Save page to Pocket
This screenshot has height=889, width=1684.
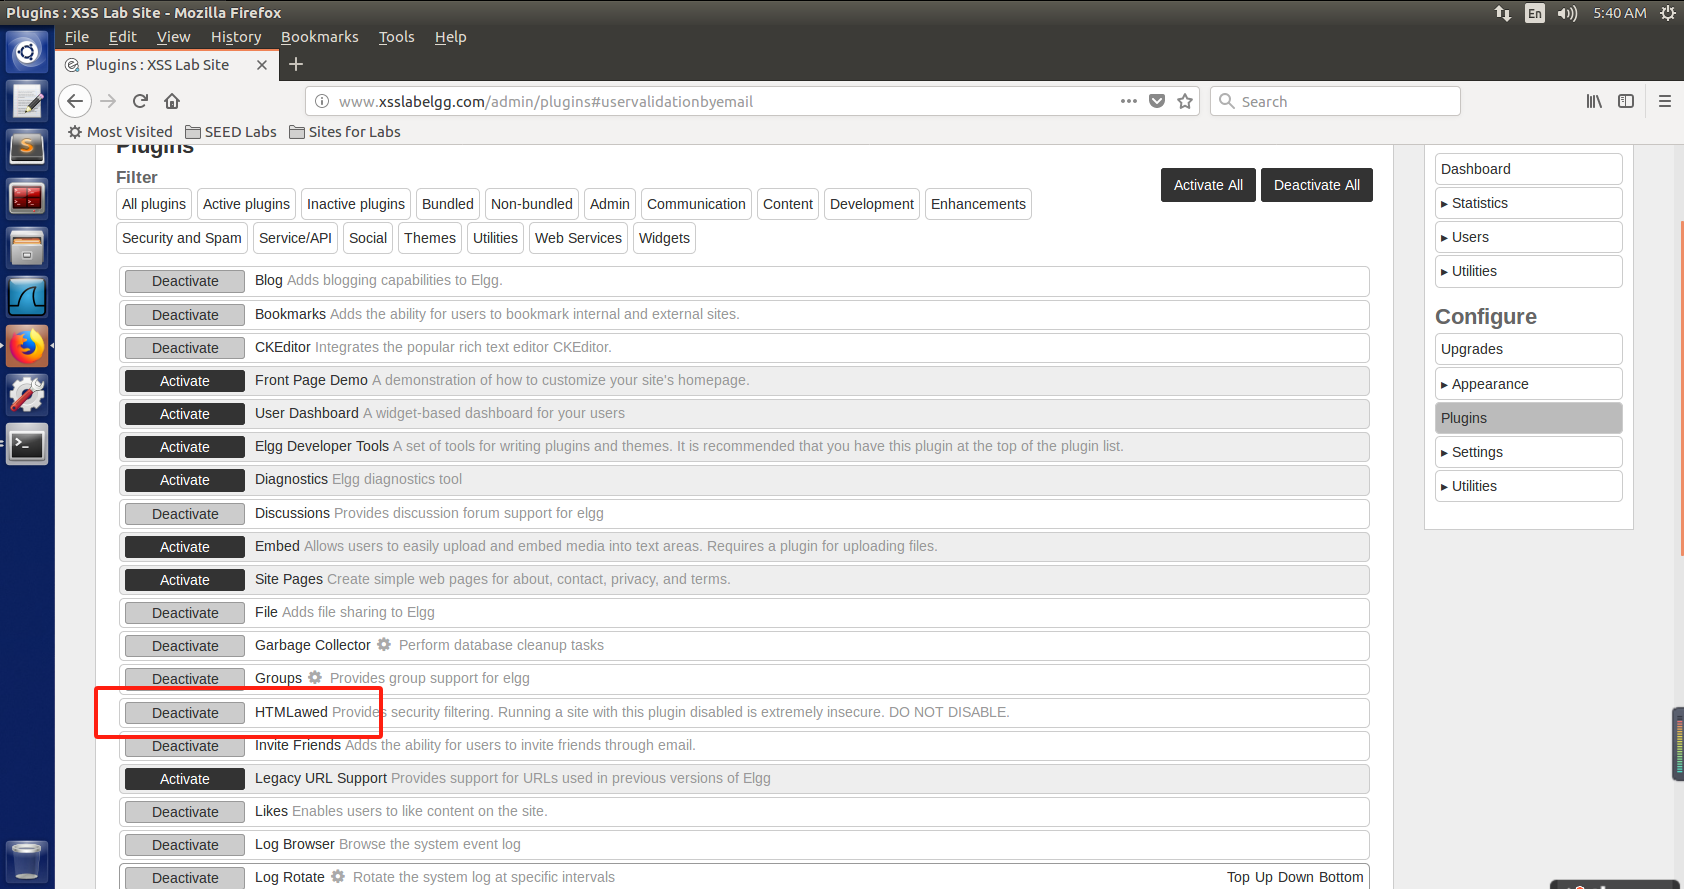click(1157, 101)
